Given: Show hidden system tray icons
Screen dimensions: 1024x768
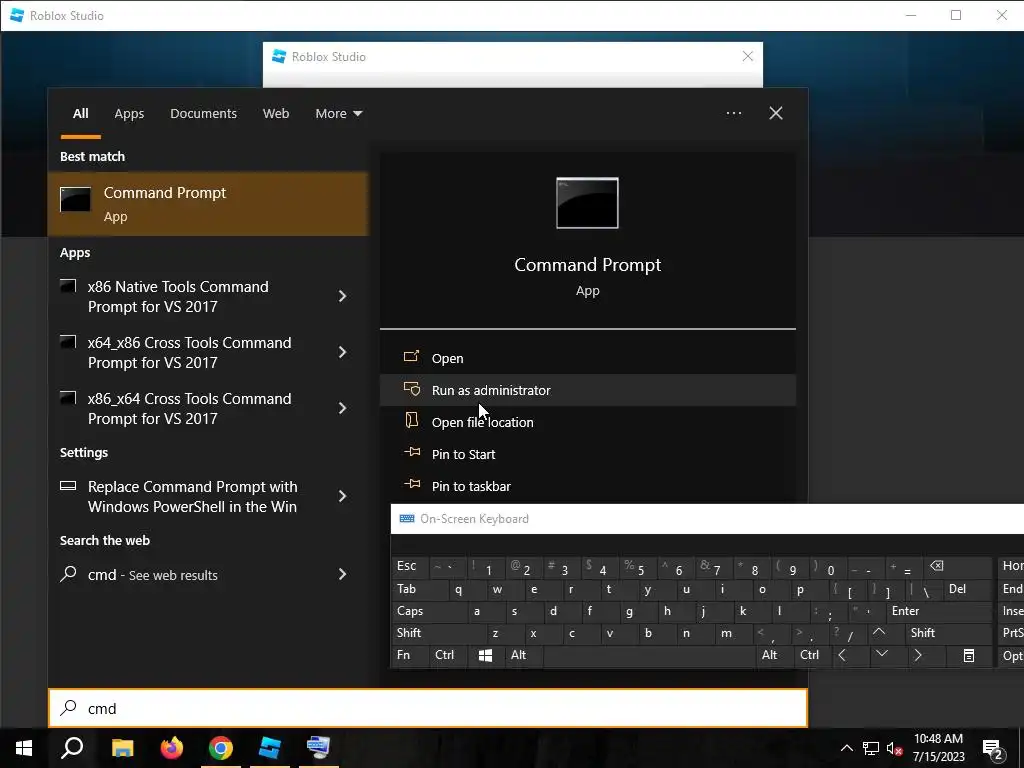Looking at the screenshot, I should tap(846, 748).
